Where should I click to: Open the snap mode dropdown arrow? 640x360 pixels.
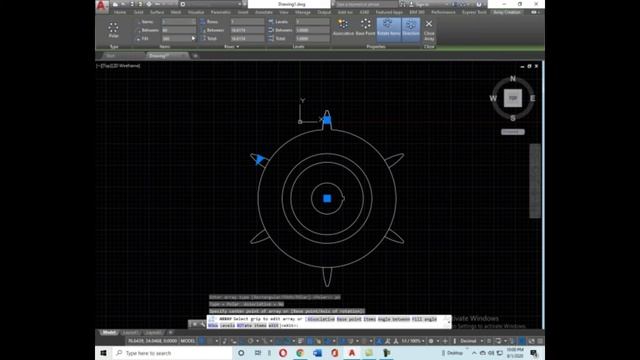216,341
